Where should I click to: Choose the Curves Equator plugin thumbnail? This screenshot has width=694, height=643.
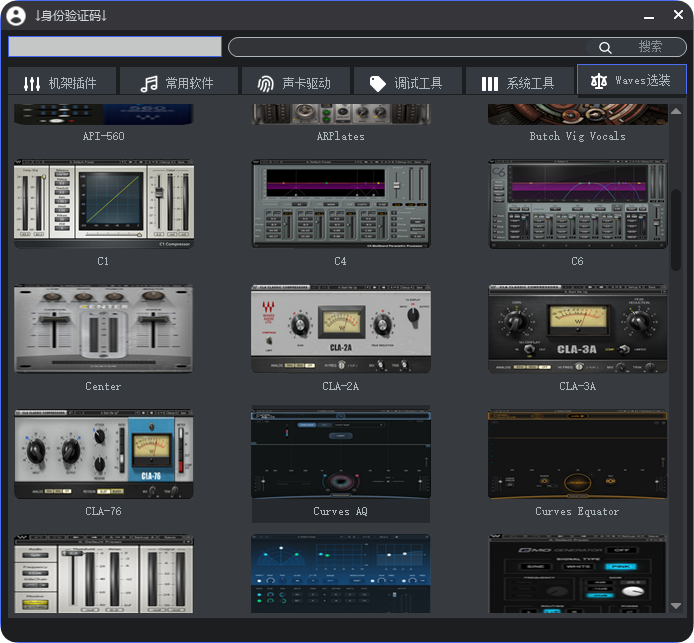(x=578, y=454)
